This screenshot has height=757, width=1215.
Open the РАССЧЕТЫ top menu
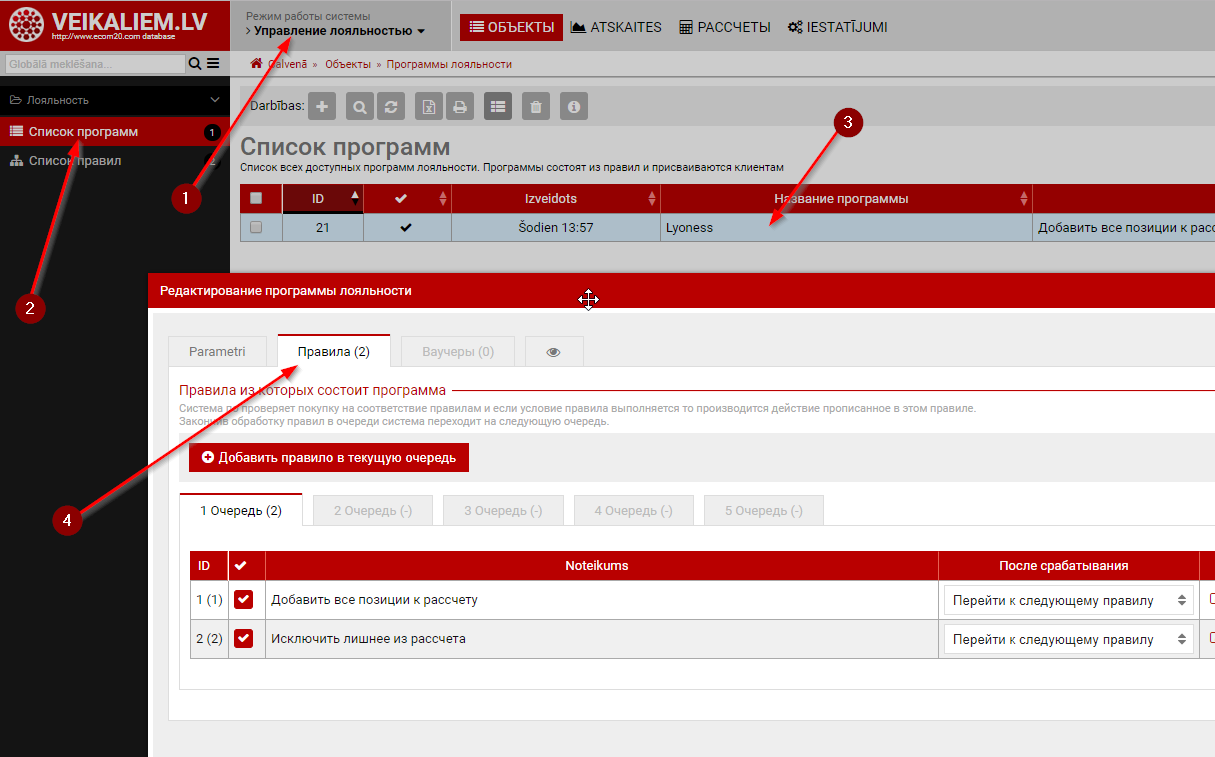pyautogui.click(x=725, y=28)
